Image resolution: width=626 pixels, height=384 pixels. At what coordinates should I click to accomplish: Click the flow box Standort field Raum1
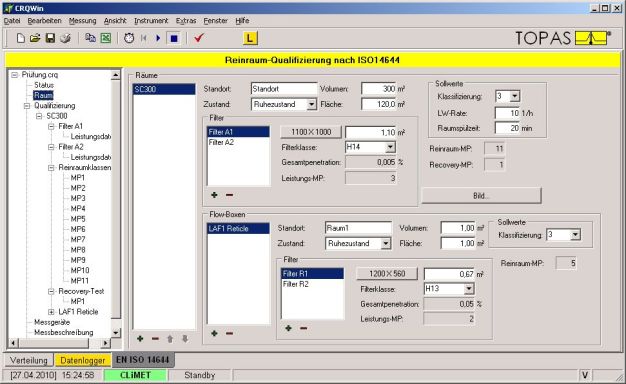click(358, 228)
